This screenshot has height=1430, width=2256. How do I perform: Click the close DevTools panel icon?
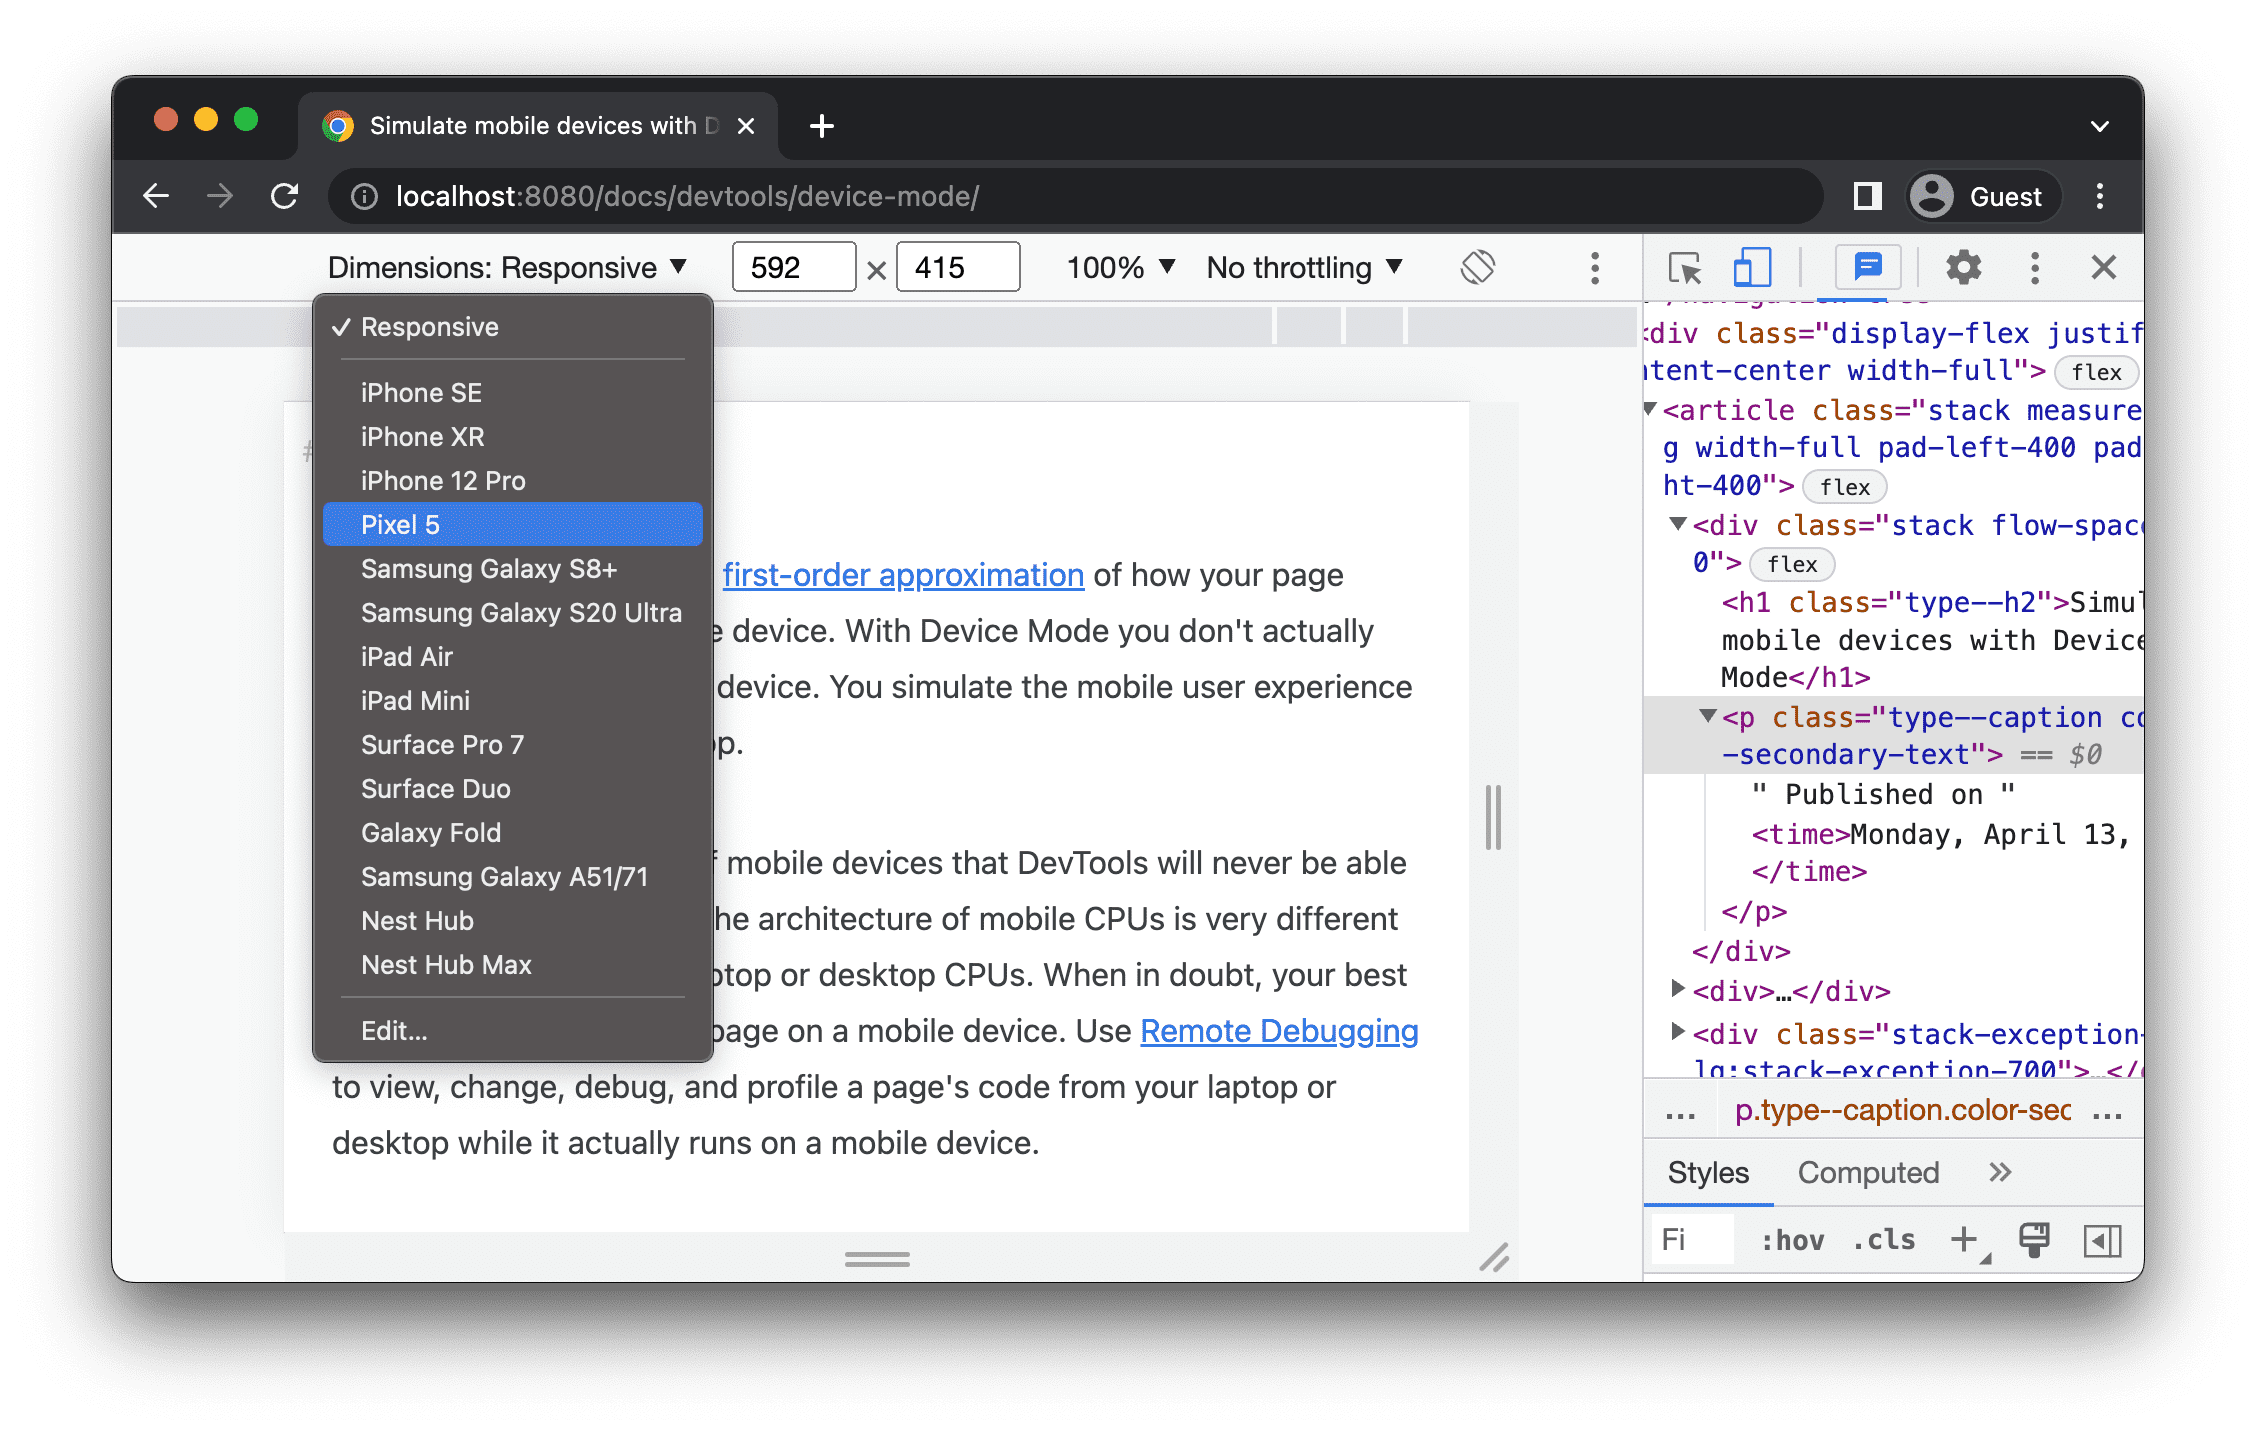coord(2105,268)
